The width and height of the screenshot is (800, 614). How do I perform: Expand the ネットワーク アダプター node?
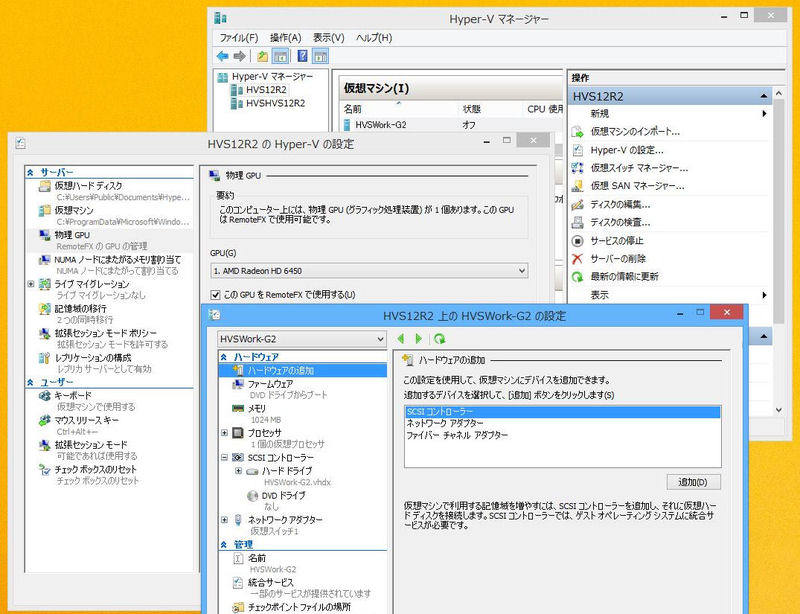(x=224, y=520)
